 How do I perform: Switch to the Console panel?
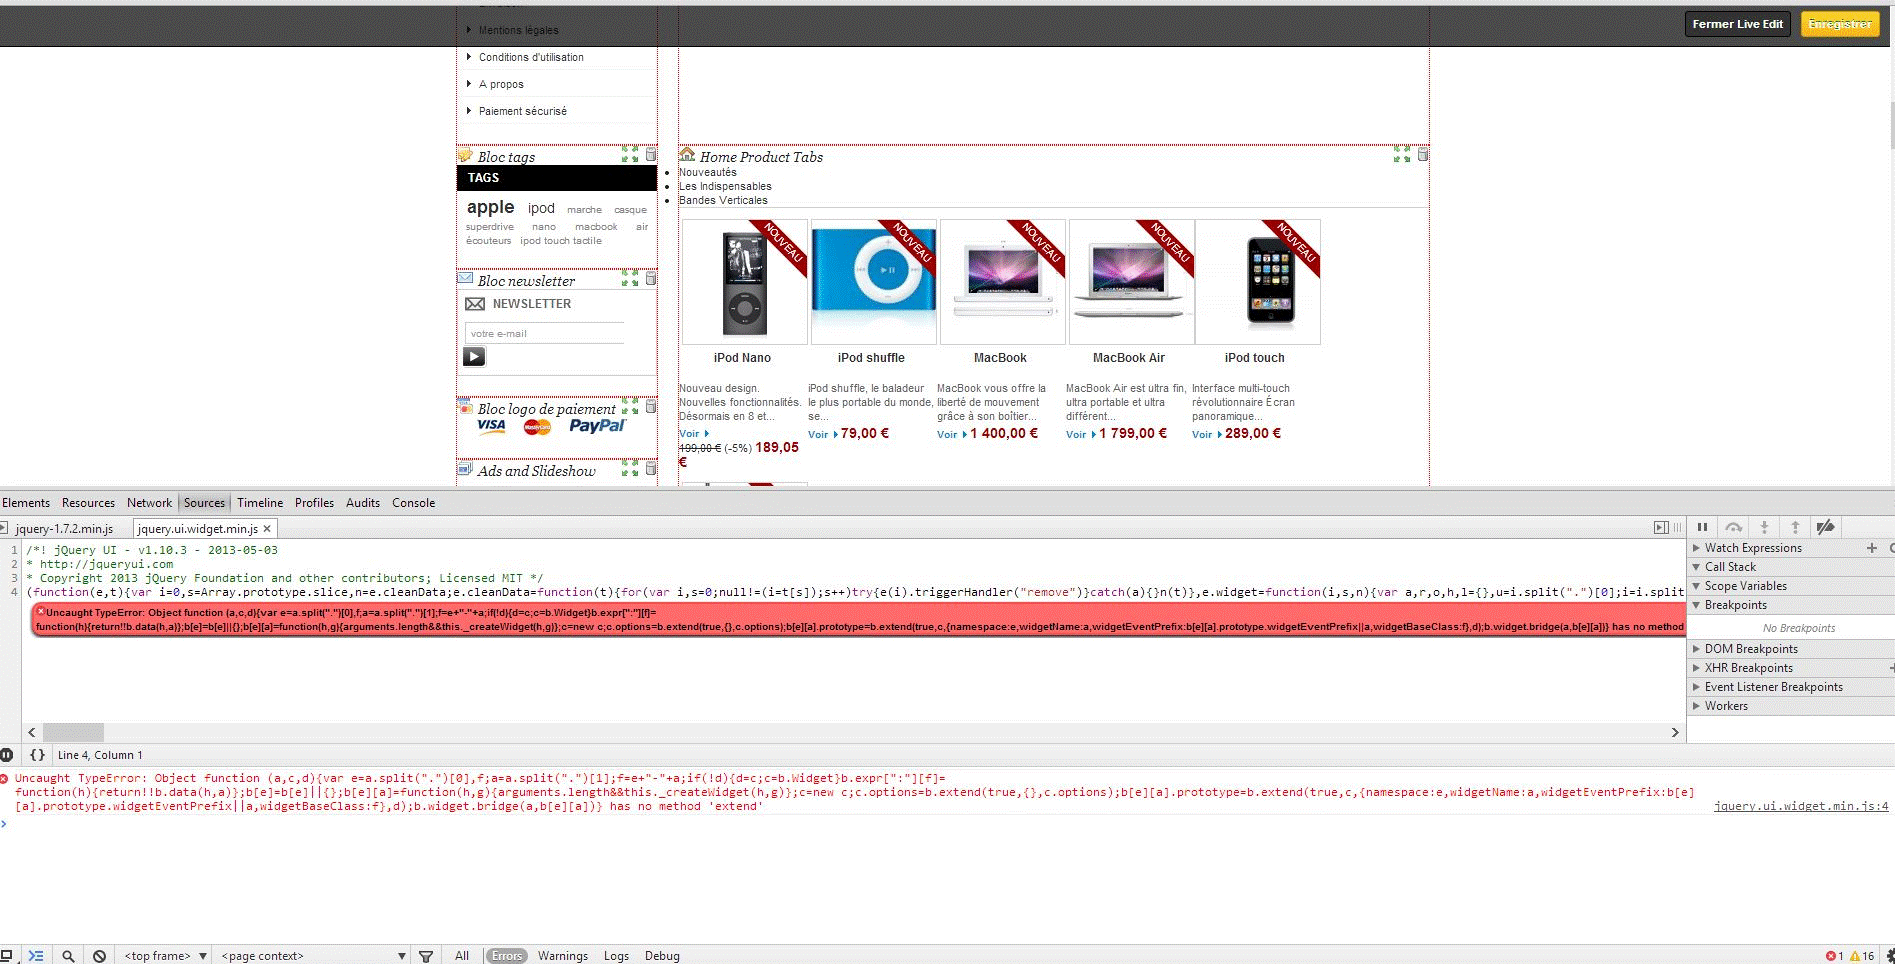pos(413,503)
